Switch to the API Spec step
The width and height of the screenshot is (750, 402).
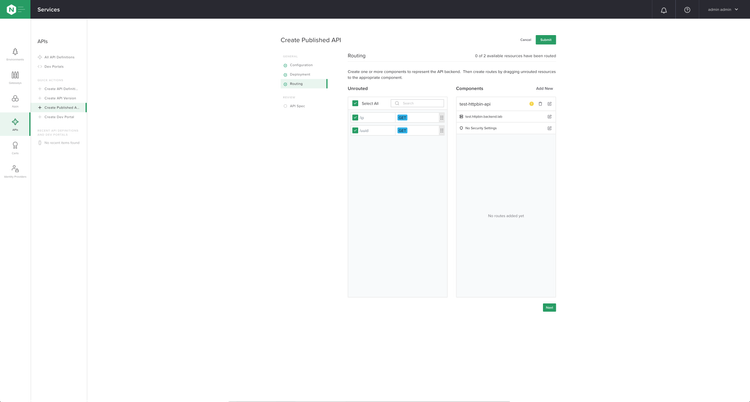point(297,106)
